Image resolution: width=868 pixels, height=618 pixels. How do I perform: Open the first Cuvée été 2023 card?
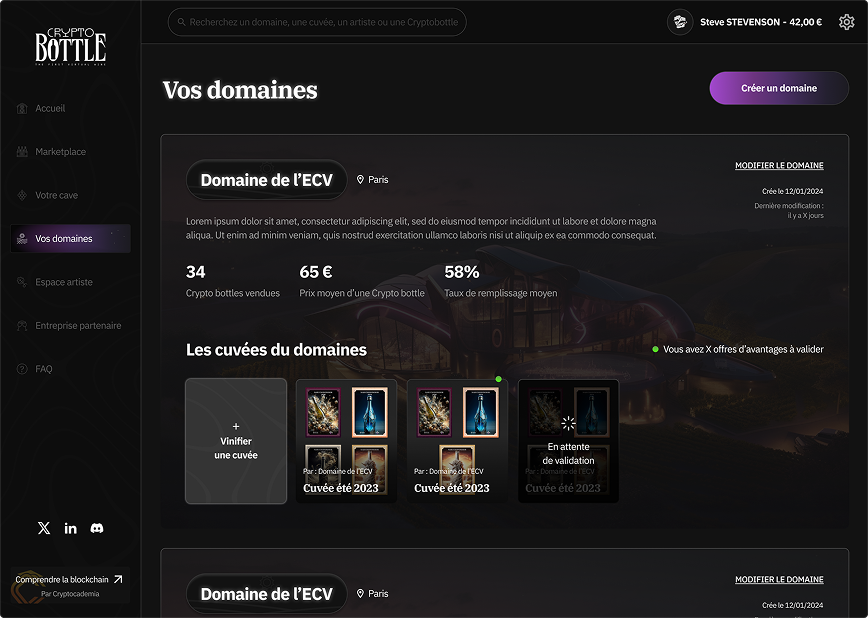pyautogui.click(x=346, y=440)
